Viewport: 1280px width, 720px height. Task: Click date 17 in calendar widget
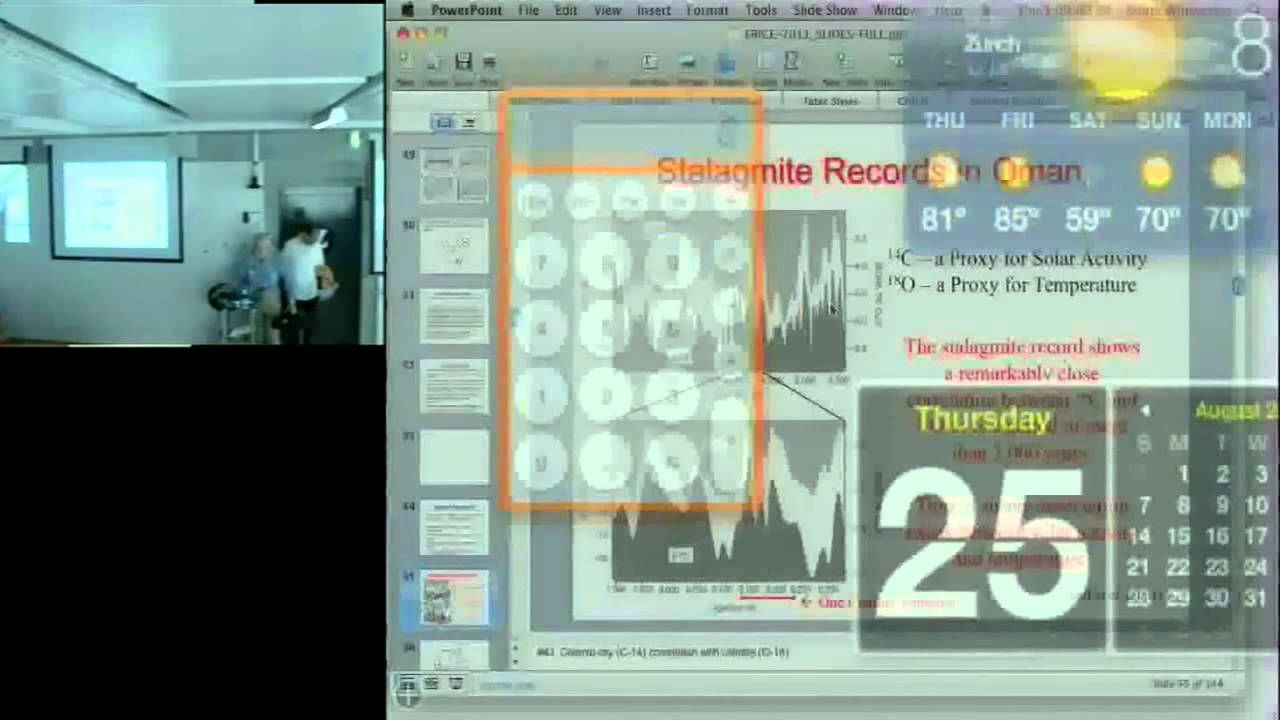pos(1256,536)
